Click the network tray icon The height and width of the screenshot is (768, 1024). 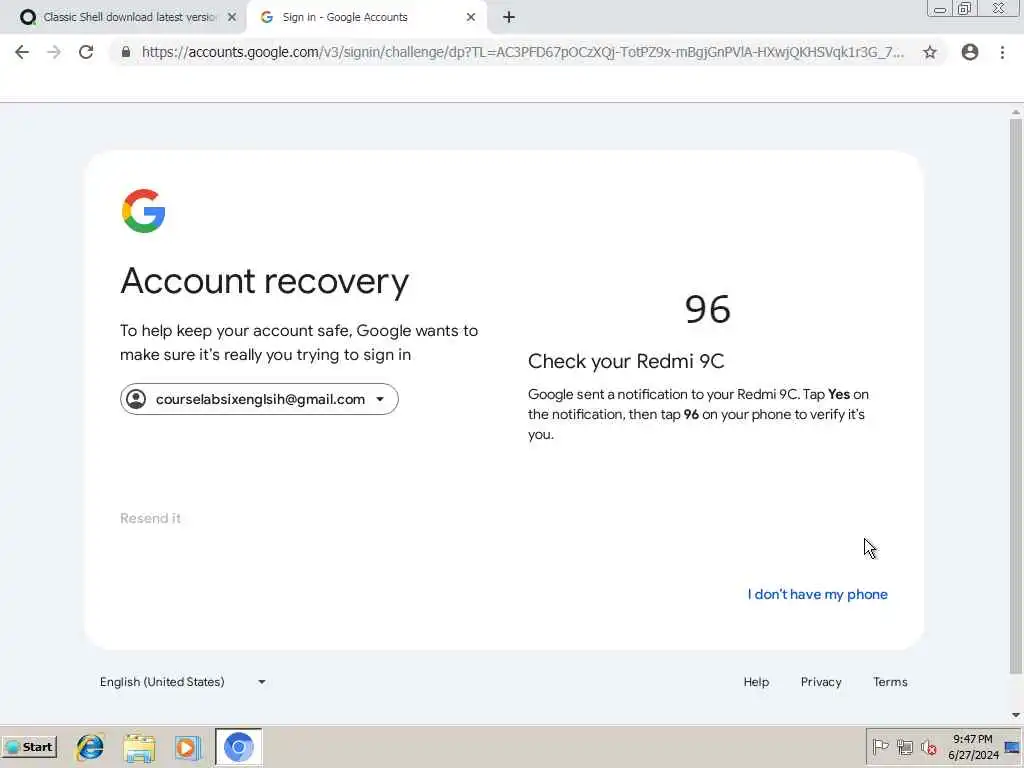(904, 747)
